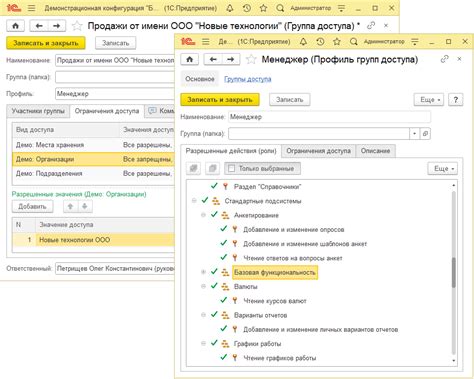The image size is (474, 379).
Task: Toggle checkmark for Чтение курсов валют
Action: (x=224, y=300)
